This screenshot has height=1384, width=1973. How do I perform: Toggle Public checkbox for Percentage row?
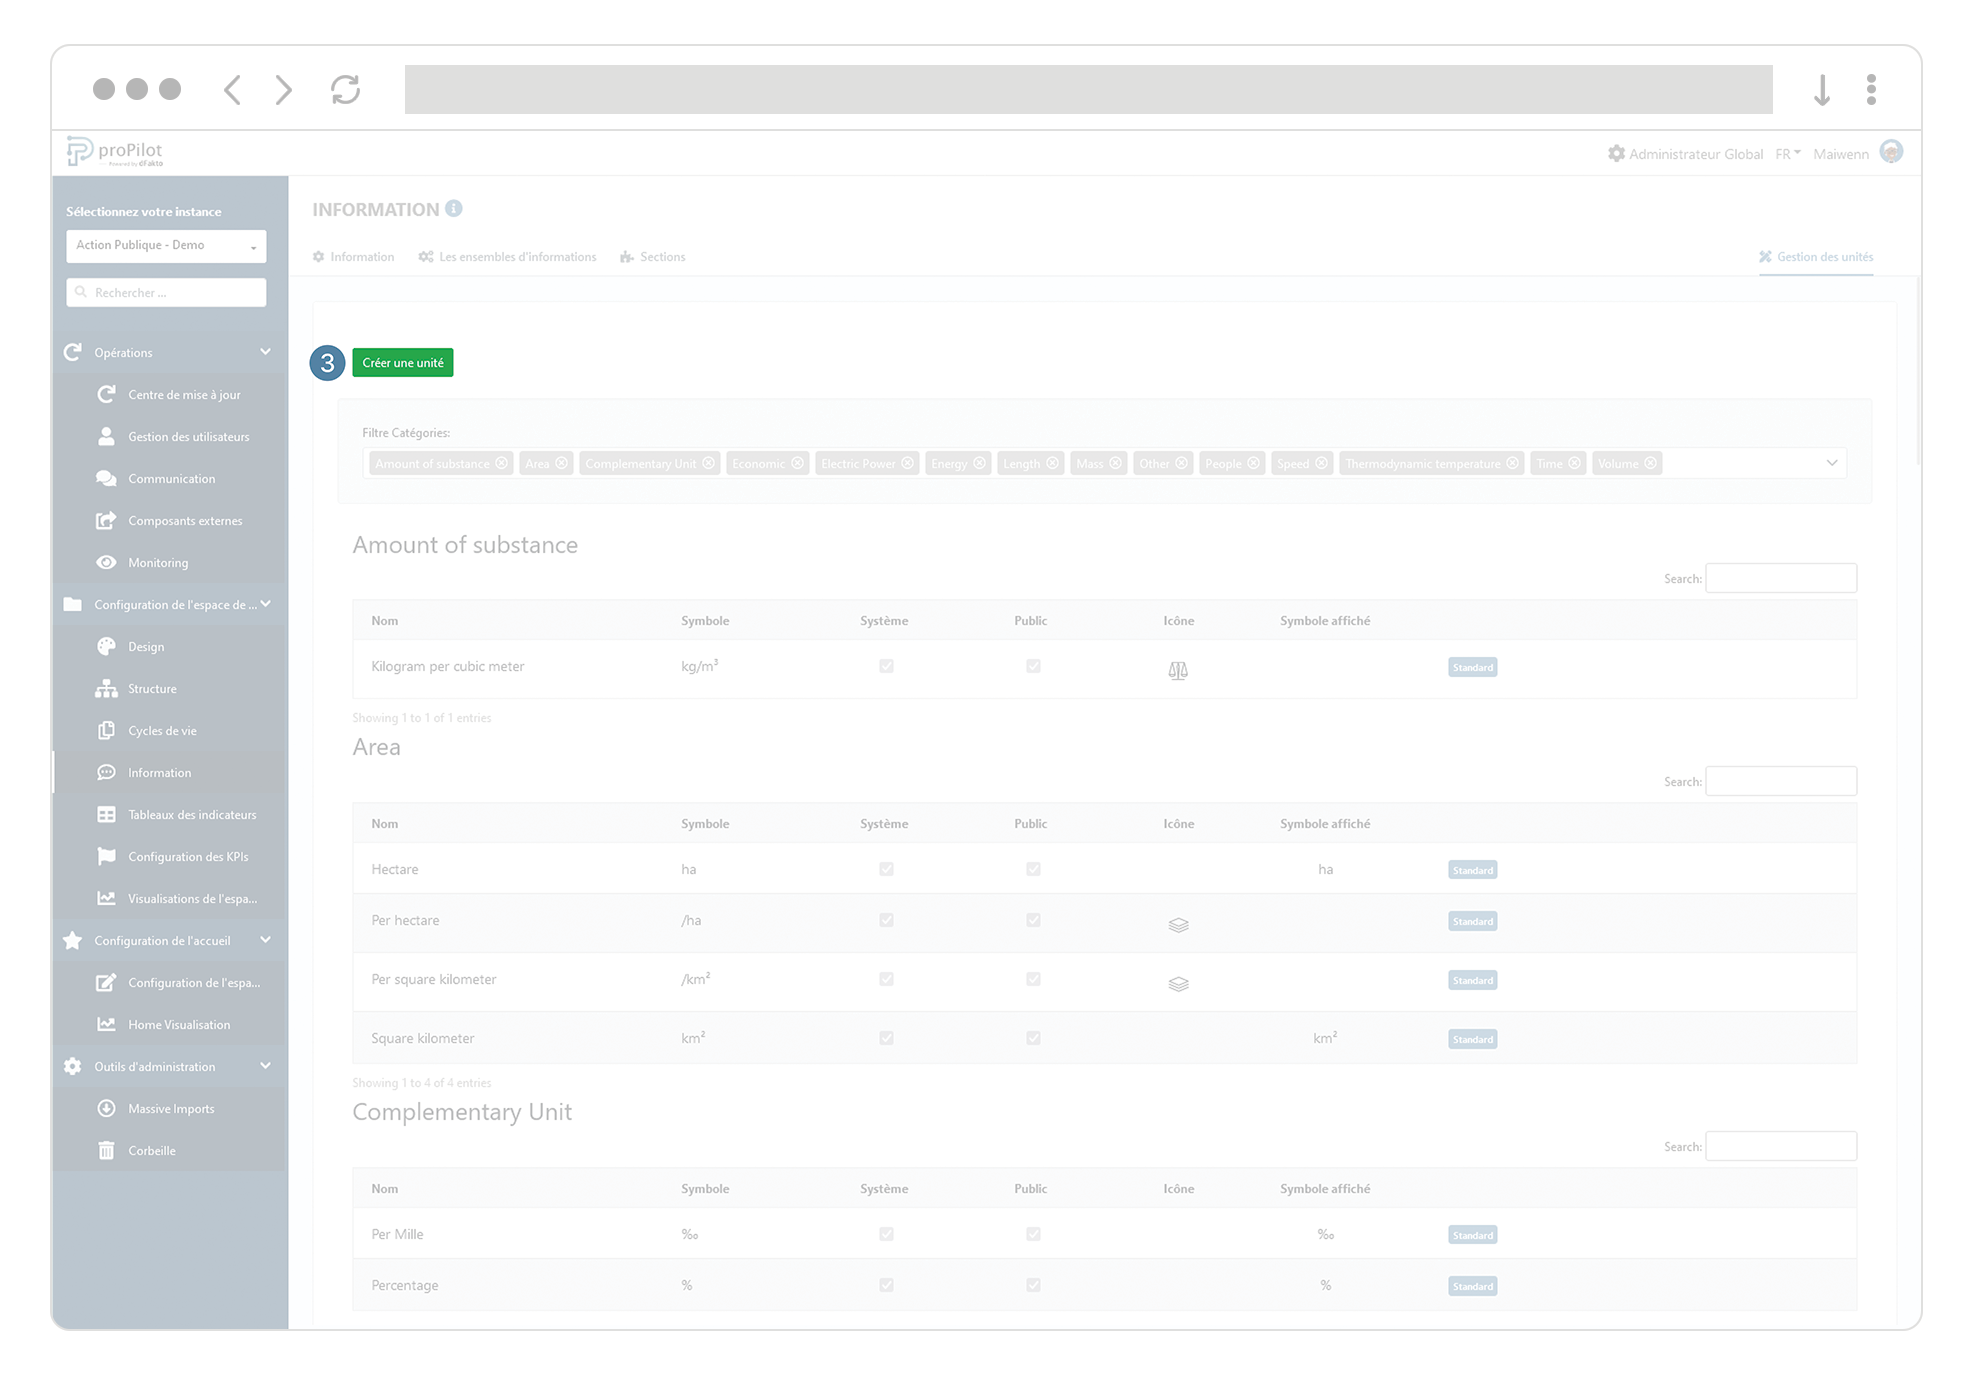click(x=1033, y=1285)
